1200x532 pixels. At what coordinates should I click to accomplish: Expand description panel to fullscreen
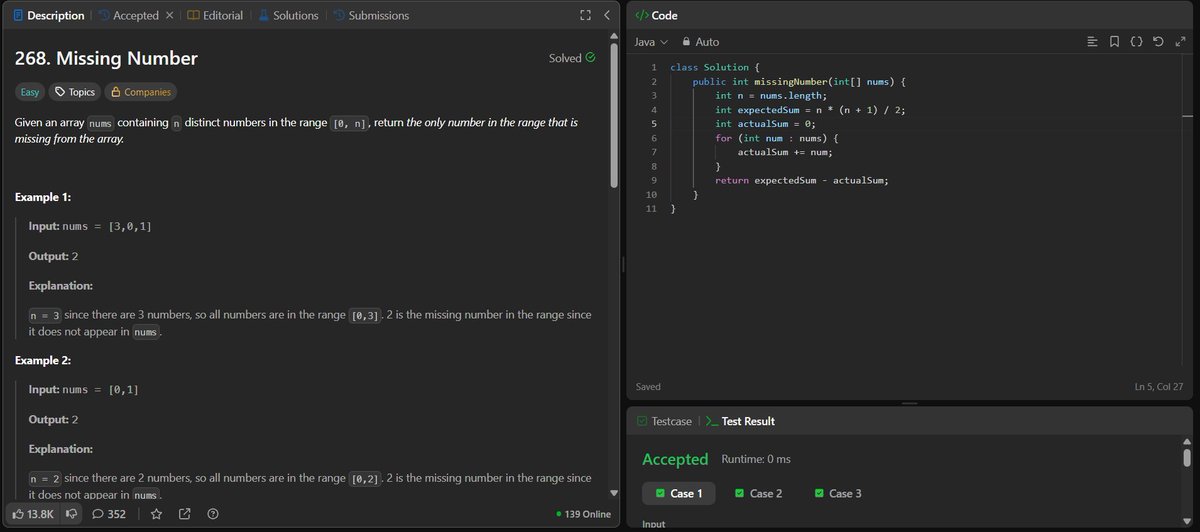(586, 15)
